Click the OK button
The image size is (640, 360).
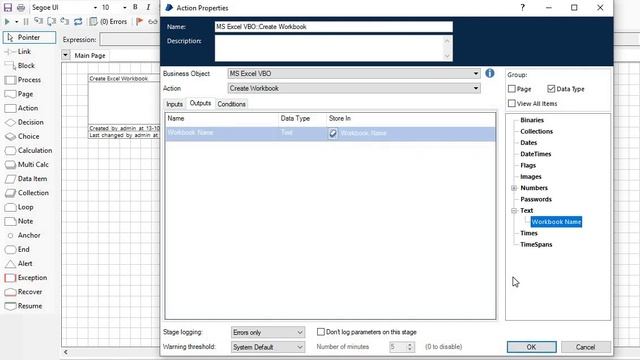coord(531,347)
